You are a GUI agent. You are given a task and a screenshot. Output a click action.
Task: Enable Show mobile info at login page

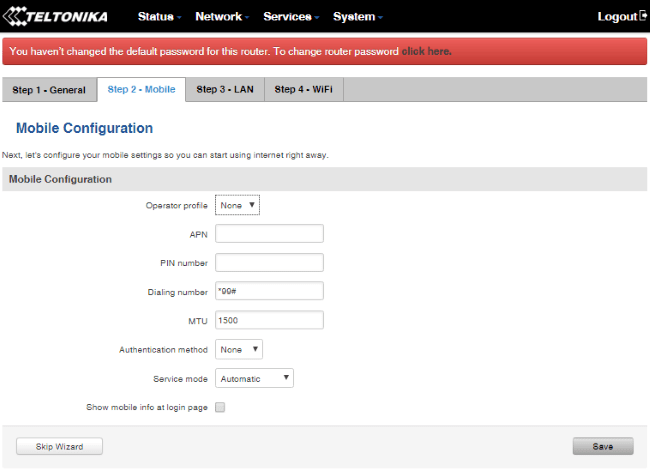click(220, 408)
